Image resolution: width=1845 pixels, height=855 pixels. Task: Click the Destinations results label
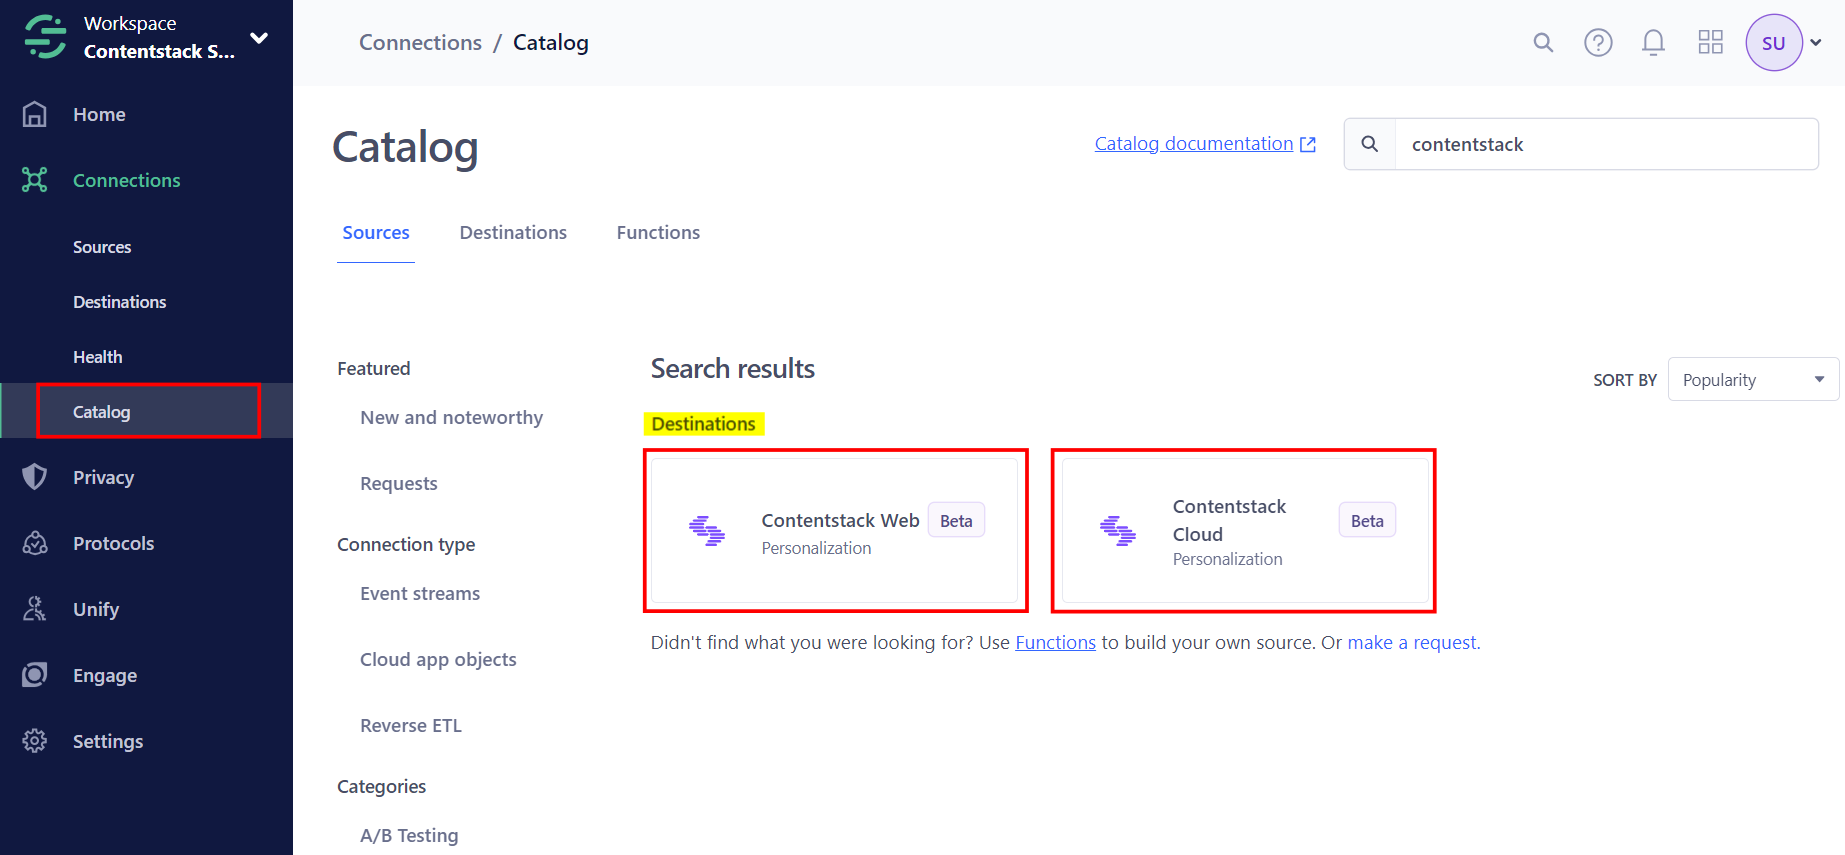(704, 424)
